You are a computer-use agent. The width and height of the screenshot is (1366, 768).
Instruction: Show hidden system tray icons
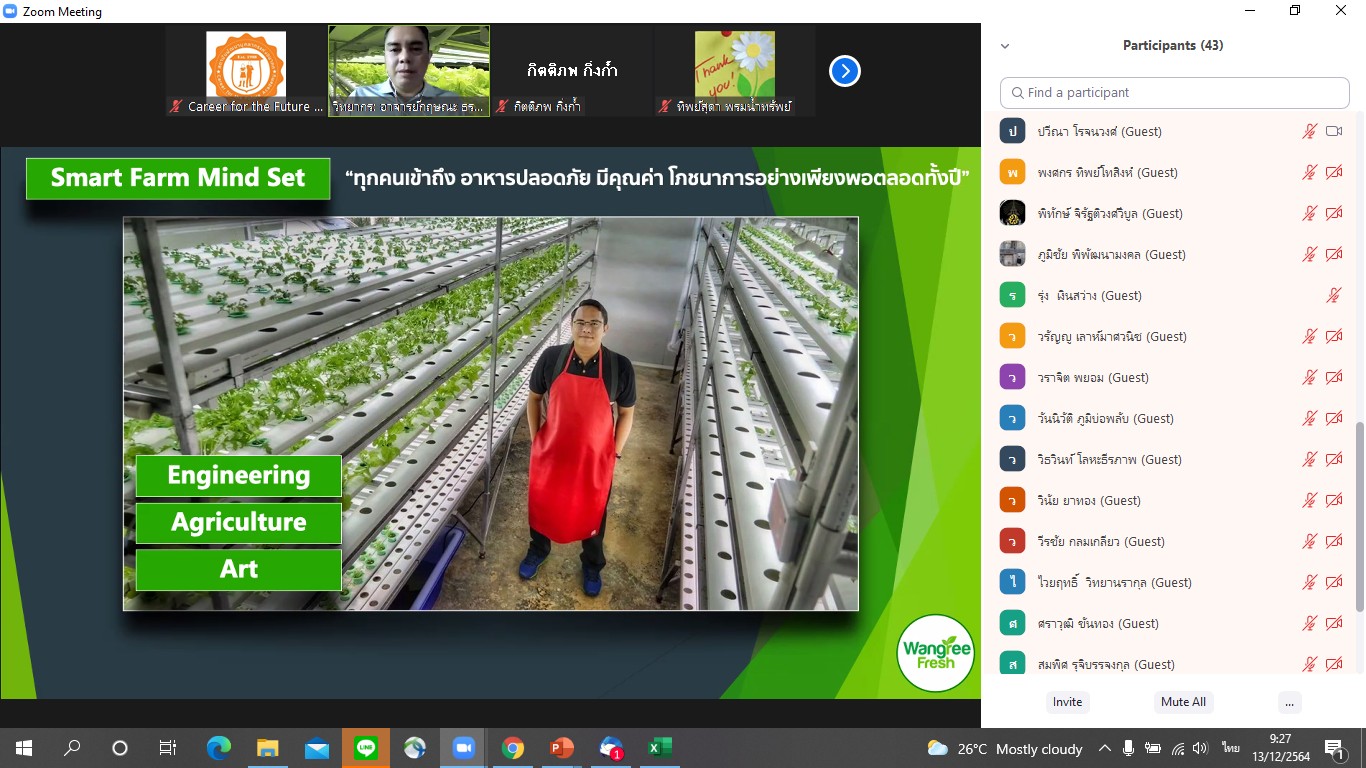tap(1104, 748)
